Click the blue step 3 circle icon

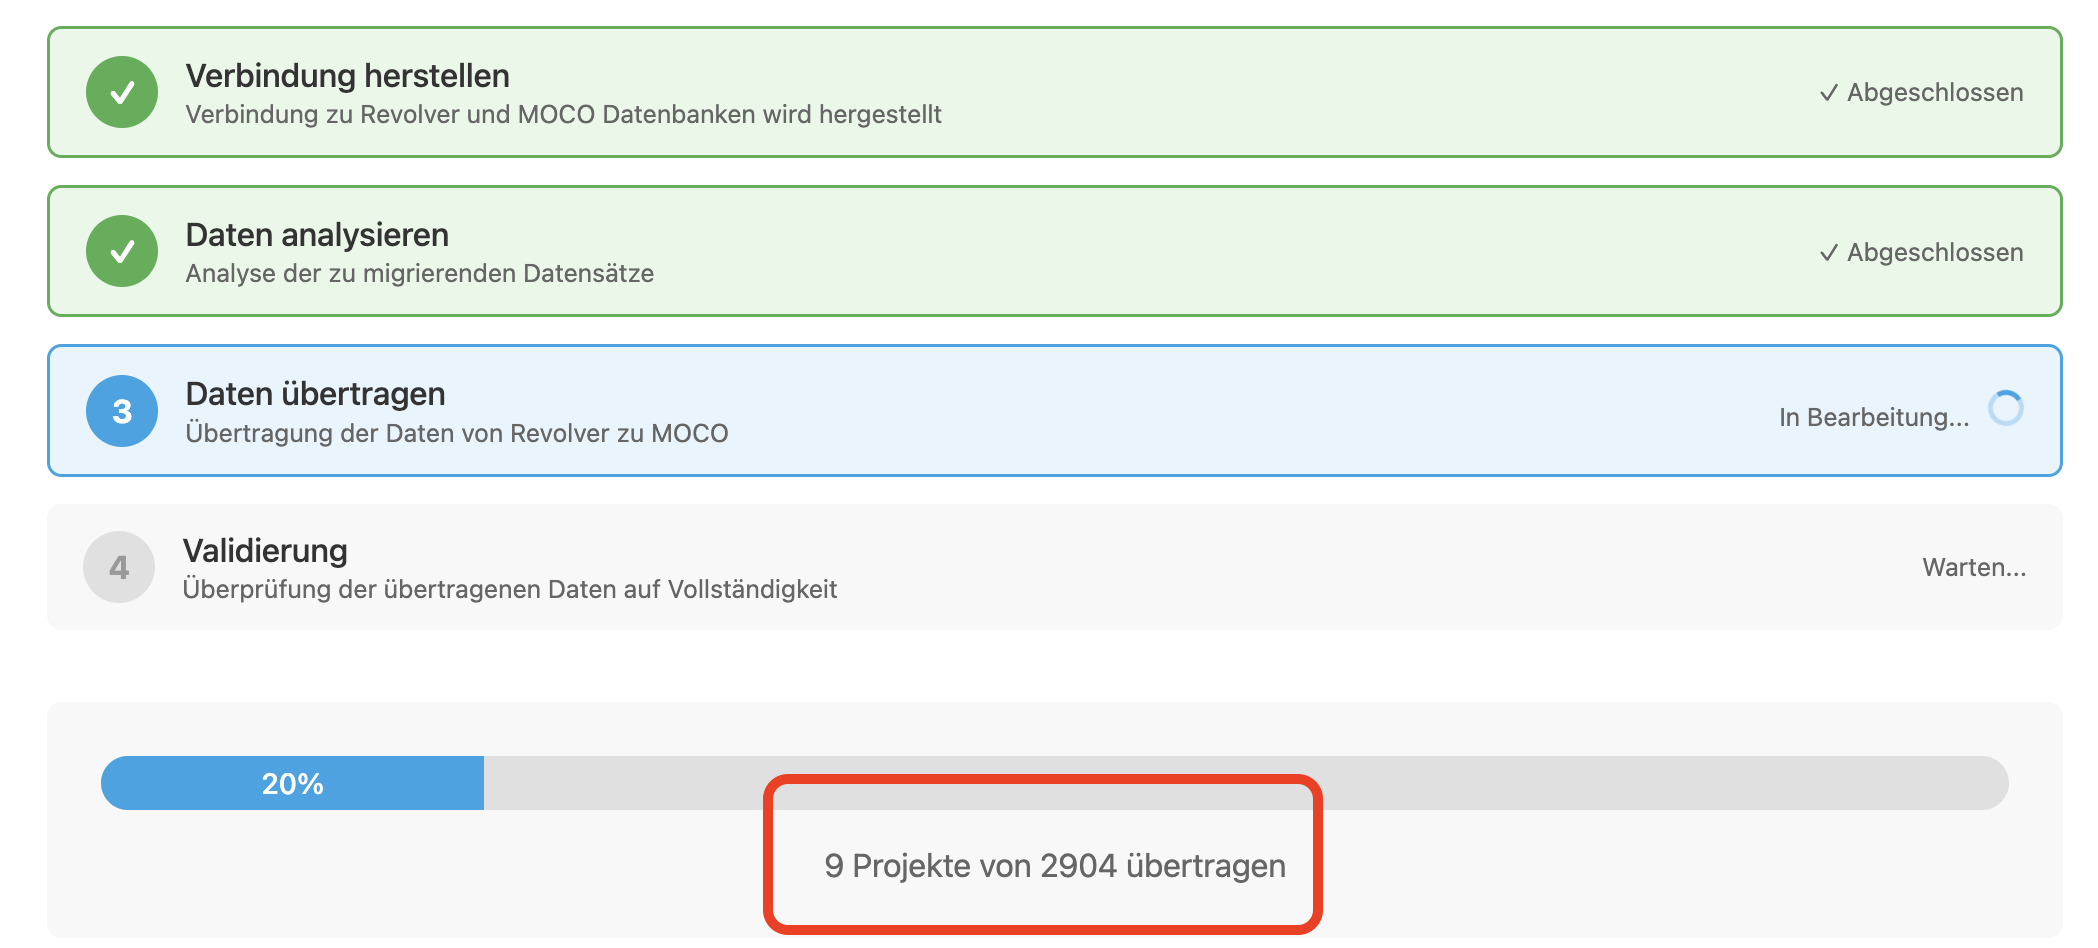(122, 411)
